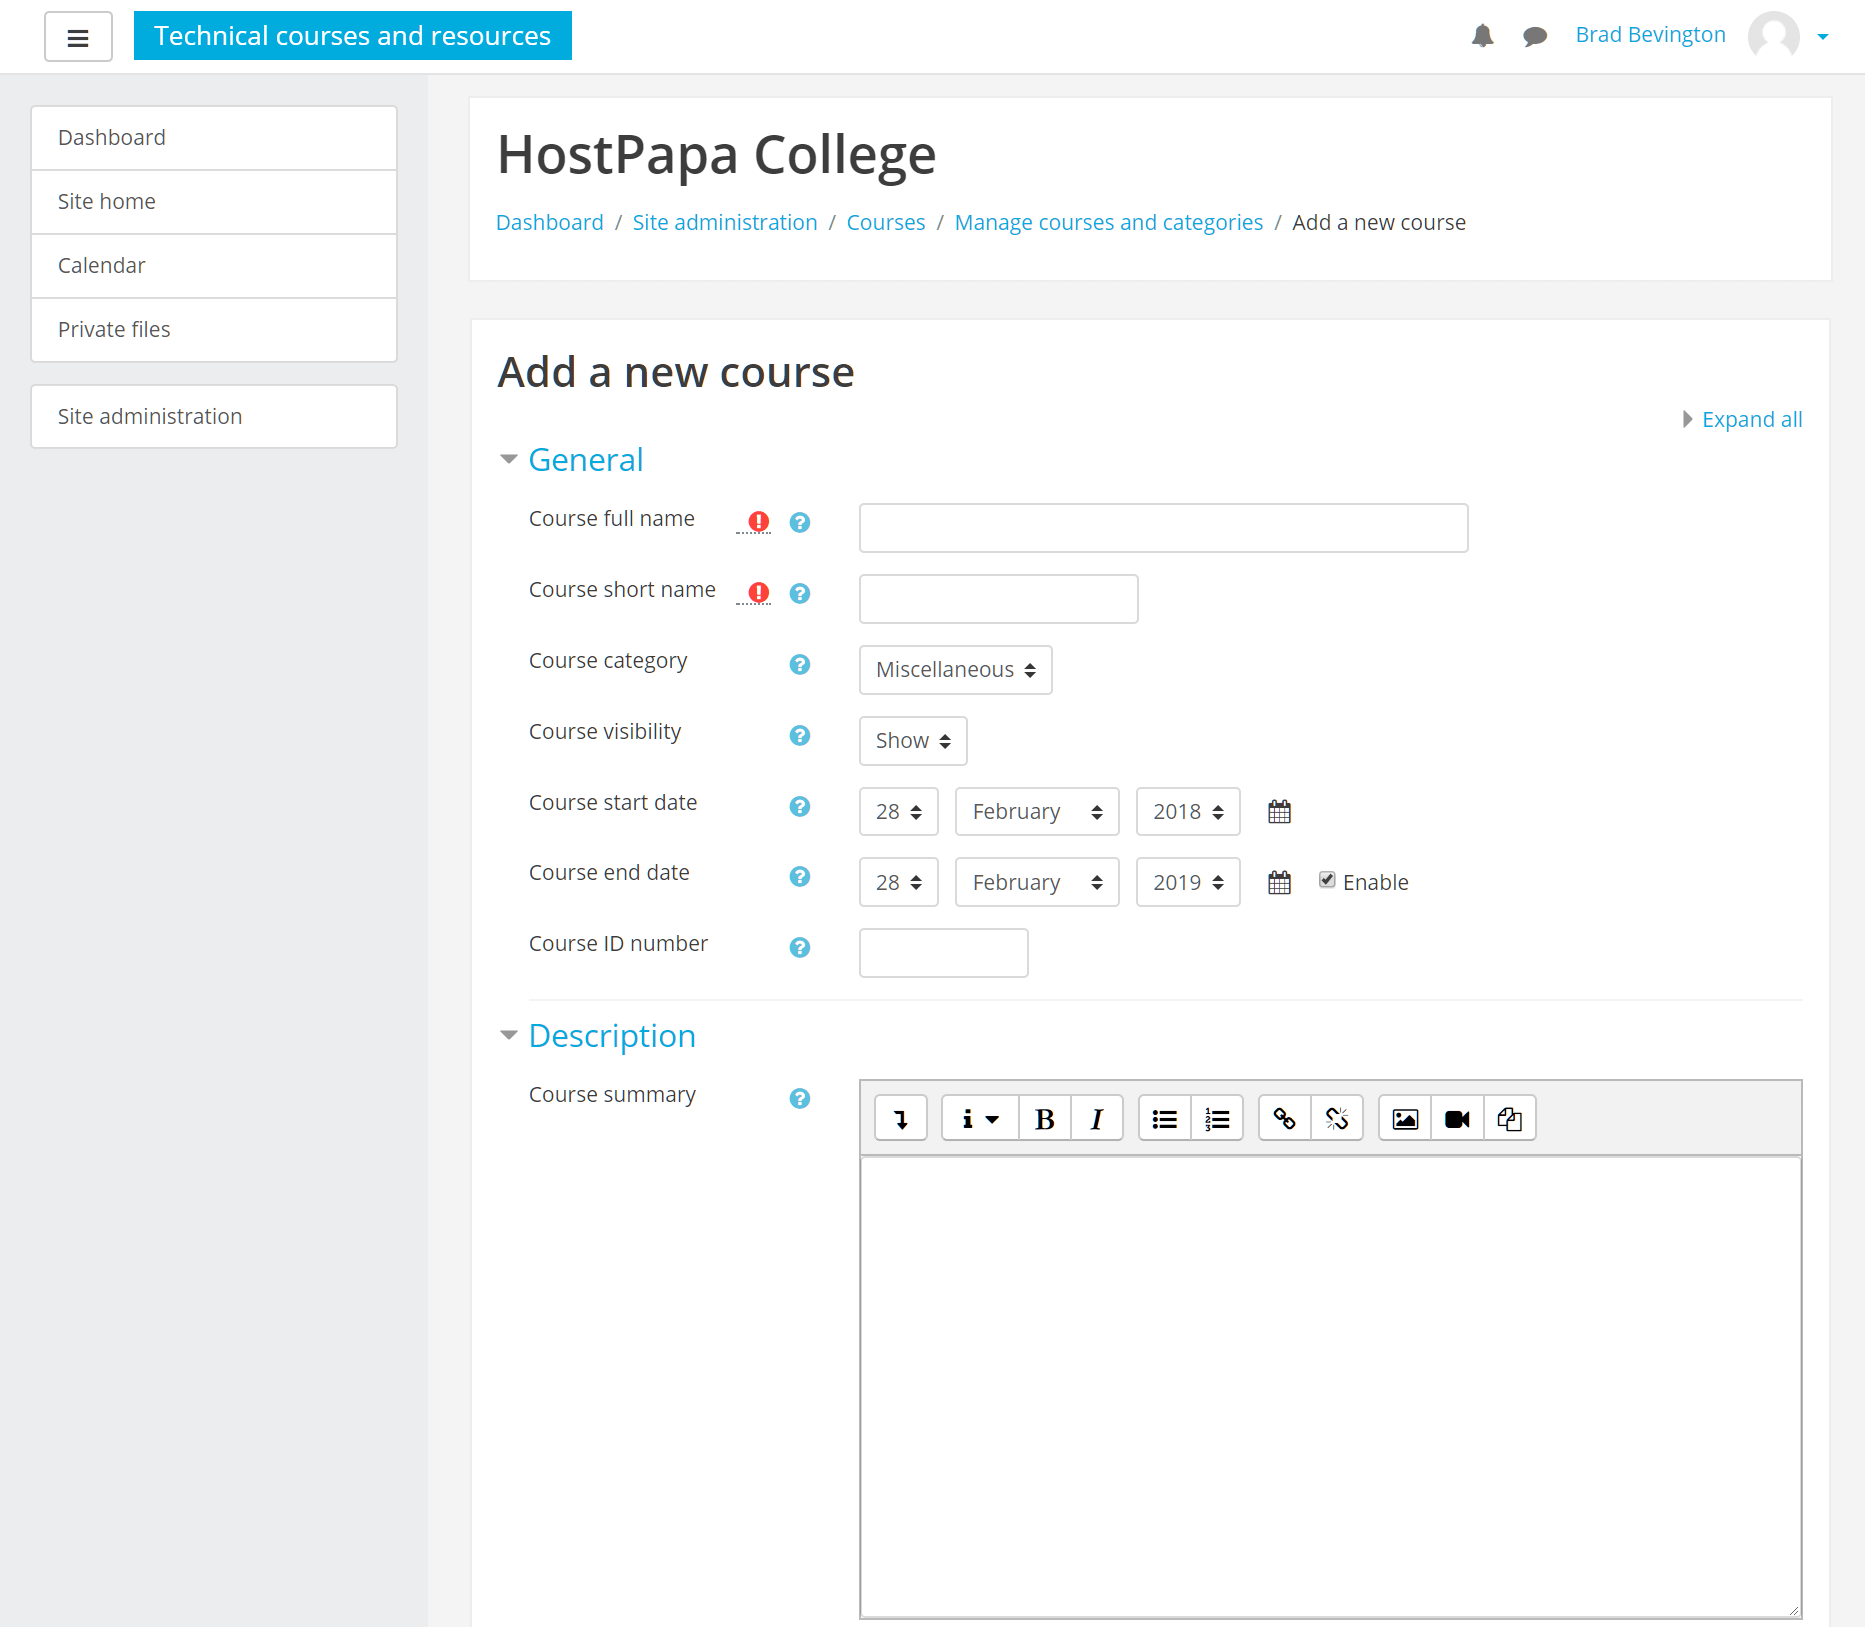
Task: Click required icon beside Course full name
Action: tap(759, 522)
